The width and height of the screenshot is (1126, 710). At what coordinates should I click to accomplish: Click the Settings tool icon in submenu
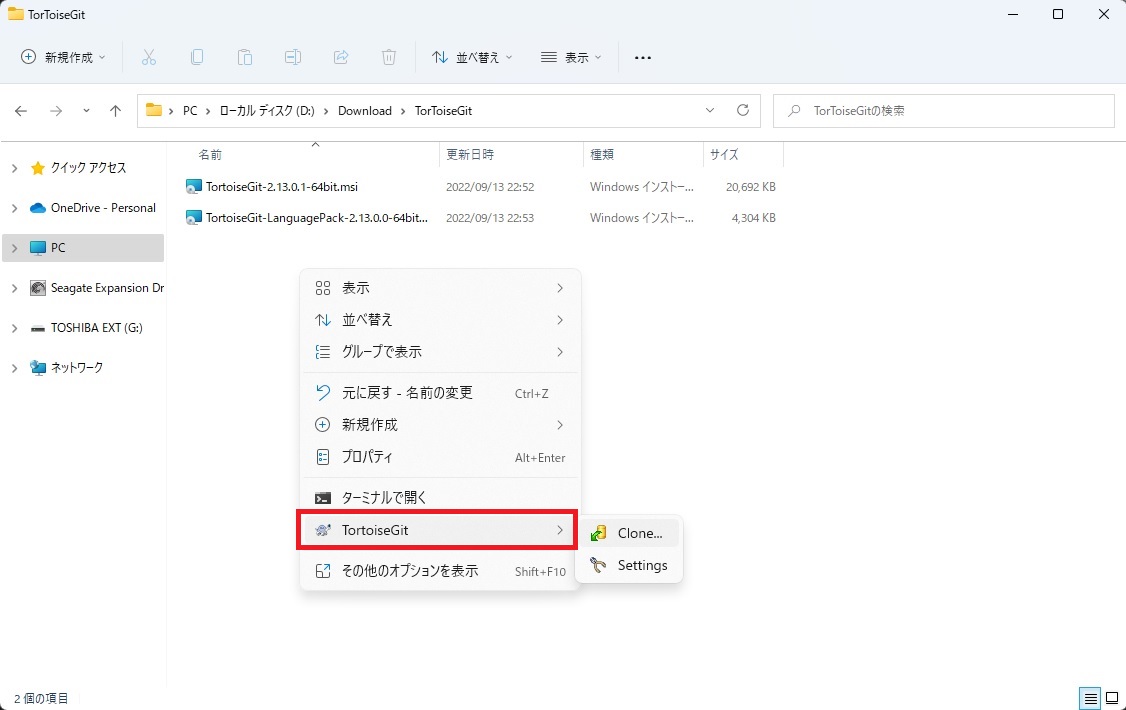tap(598, 565)
